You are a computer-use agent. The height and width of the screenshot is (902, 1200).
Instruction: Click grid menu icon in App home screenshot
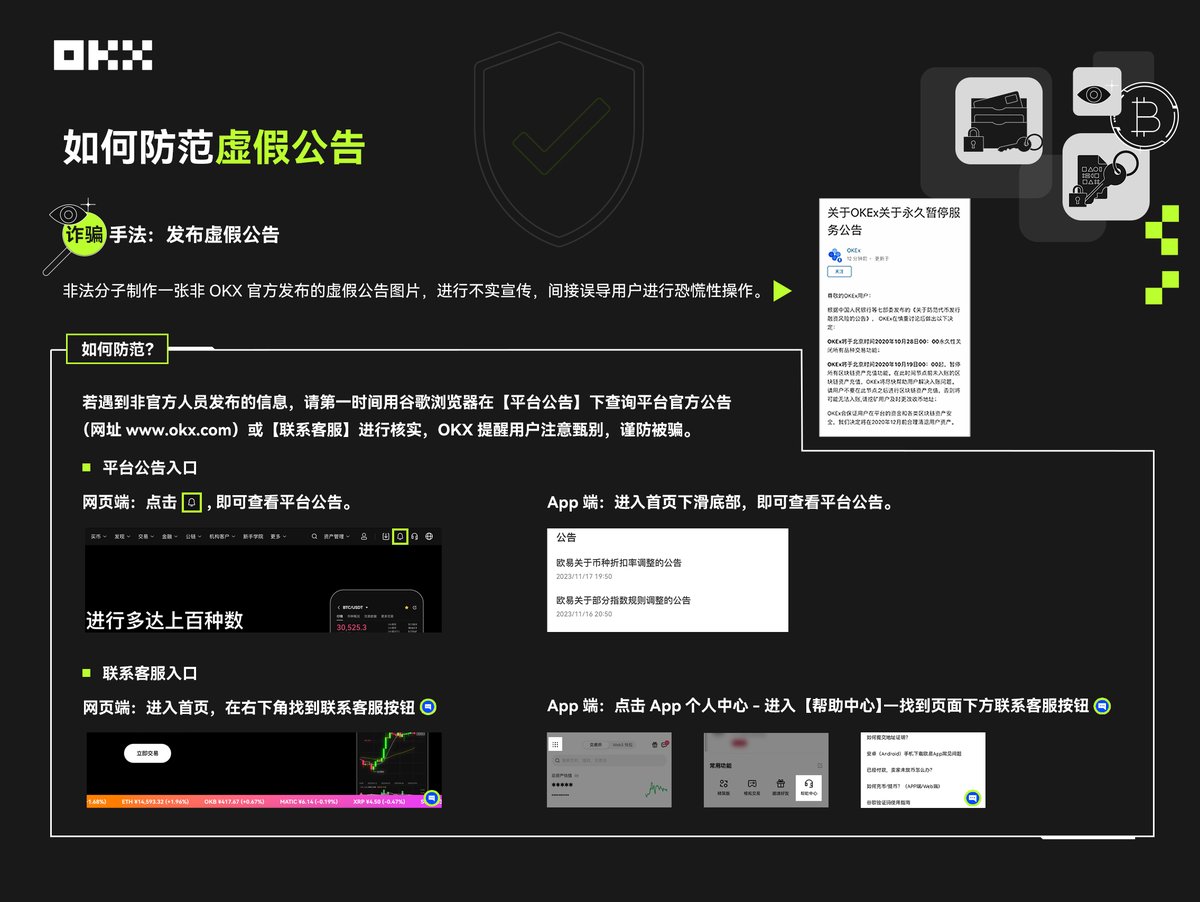click(555, 745)
